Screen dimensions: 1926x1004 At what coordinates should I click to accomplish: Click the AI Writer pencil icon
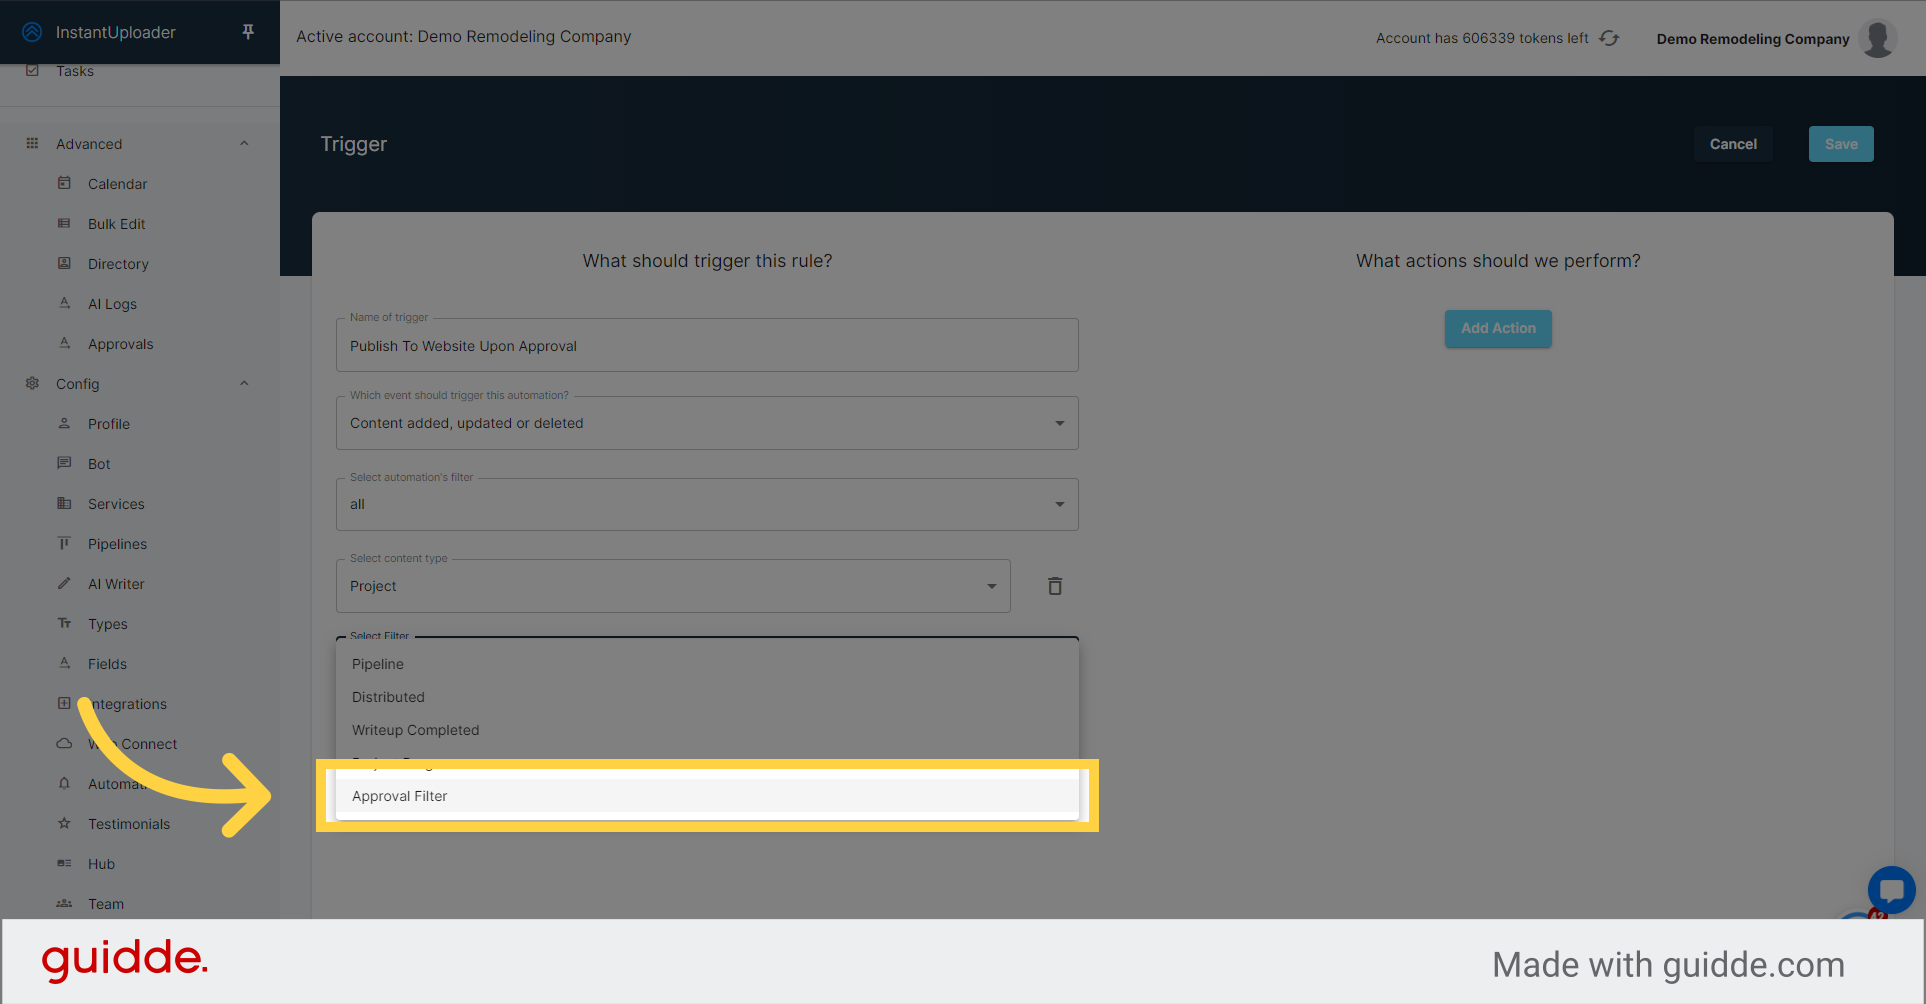pos(64,583)
